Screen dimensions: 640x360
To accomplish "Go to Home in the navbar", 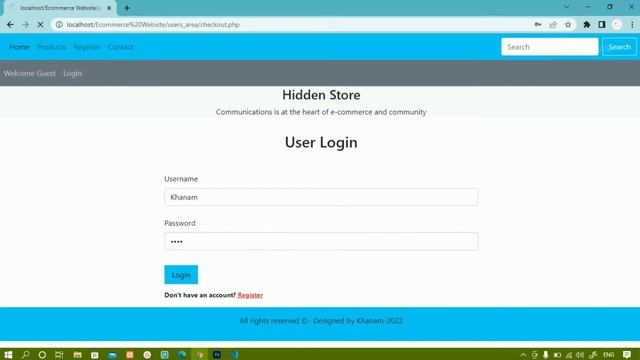I will click(x=19, y=47).
